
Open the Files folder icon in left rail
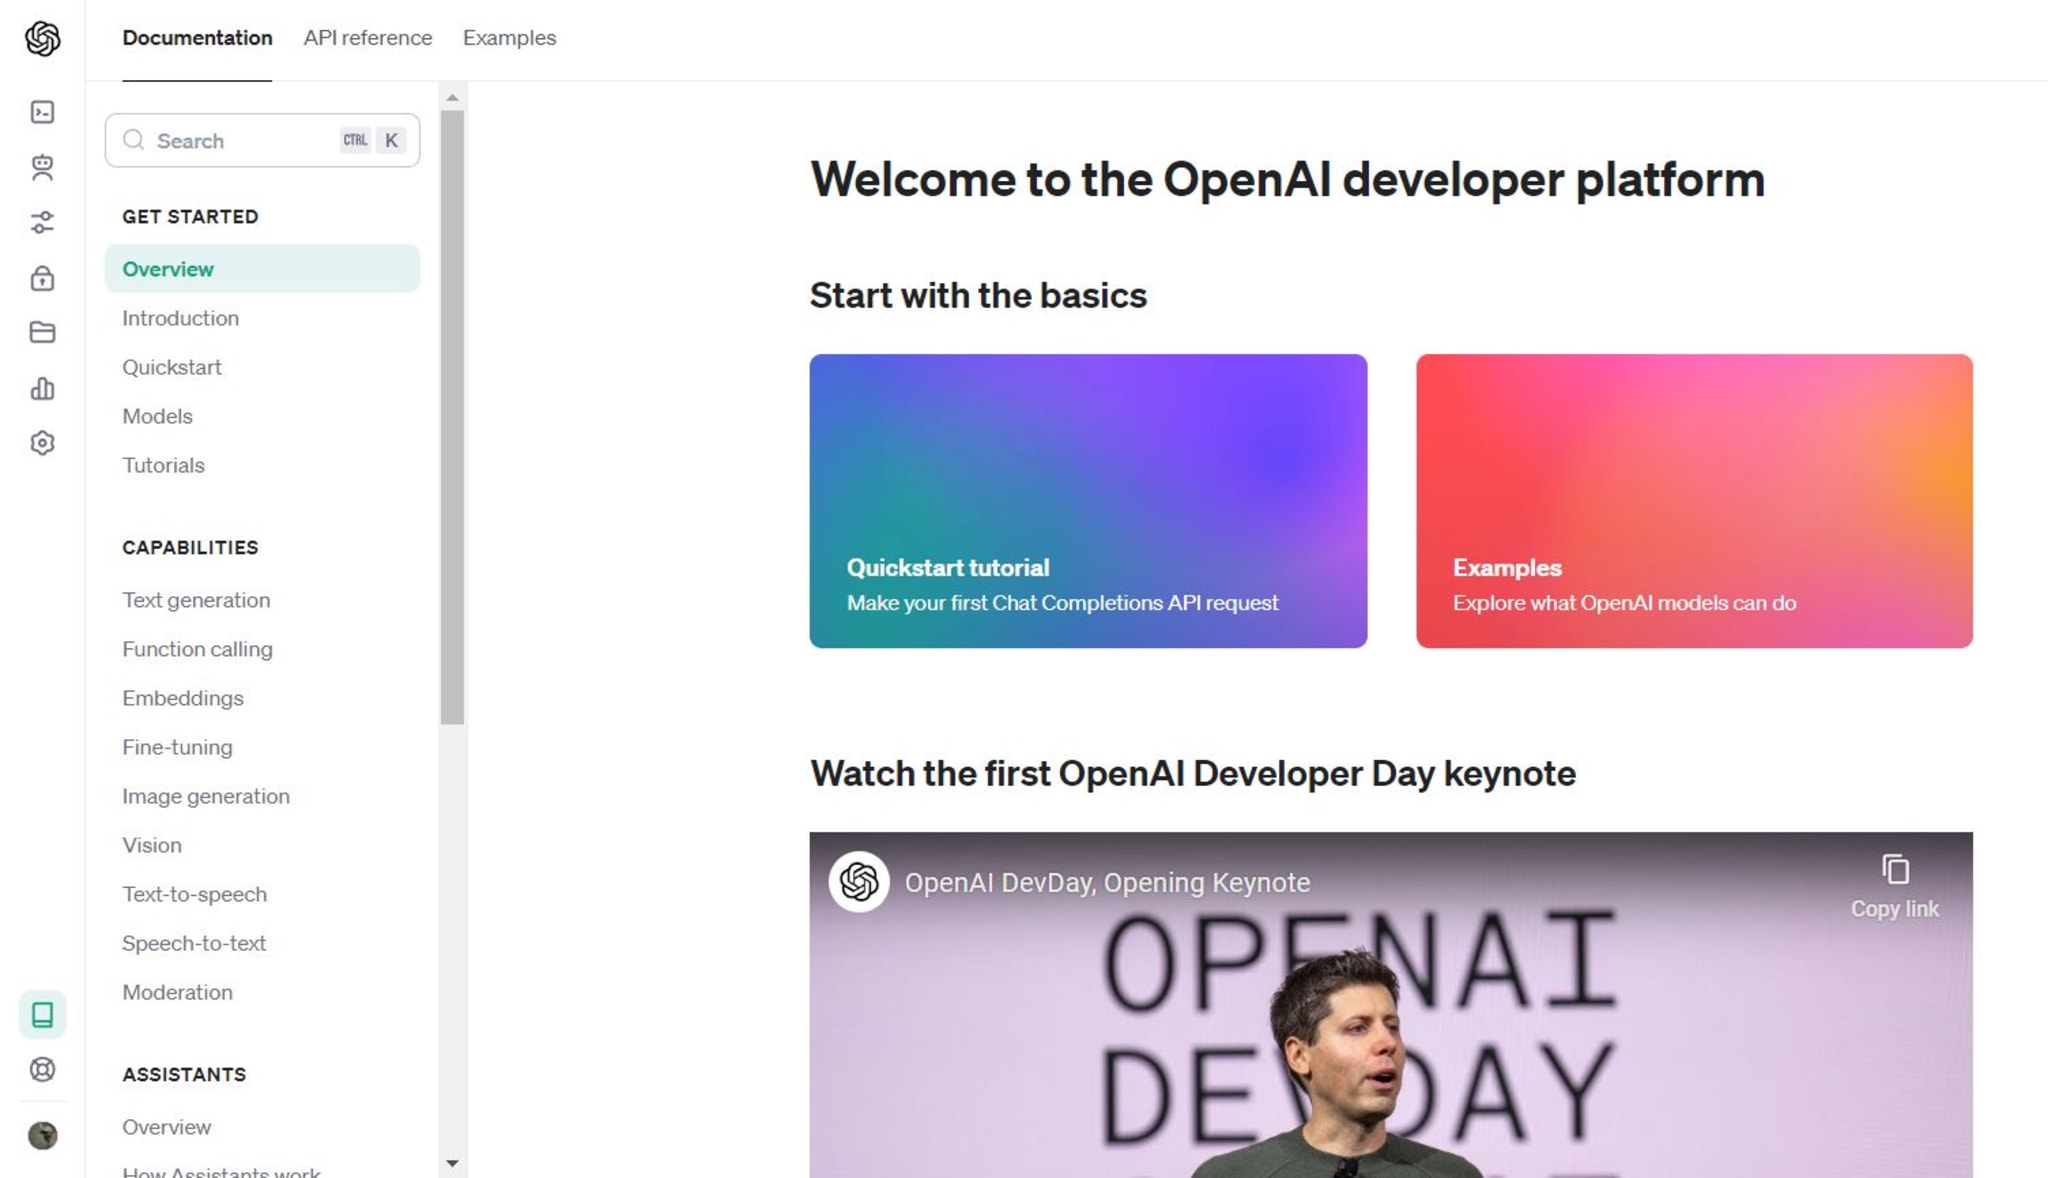[42, 332]
